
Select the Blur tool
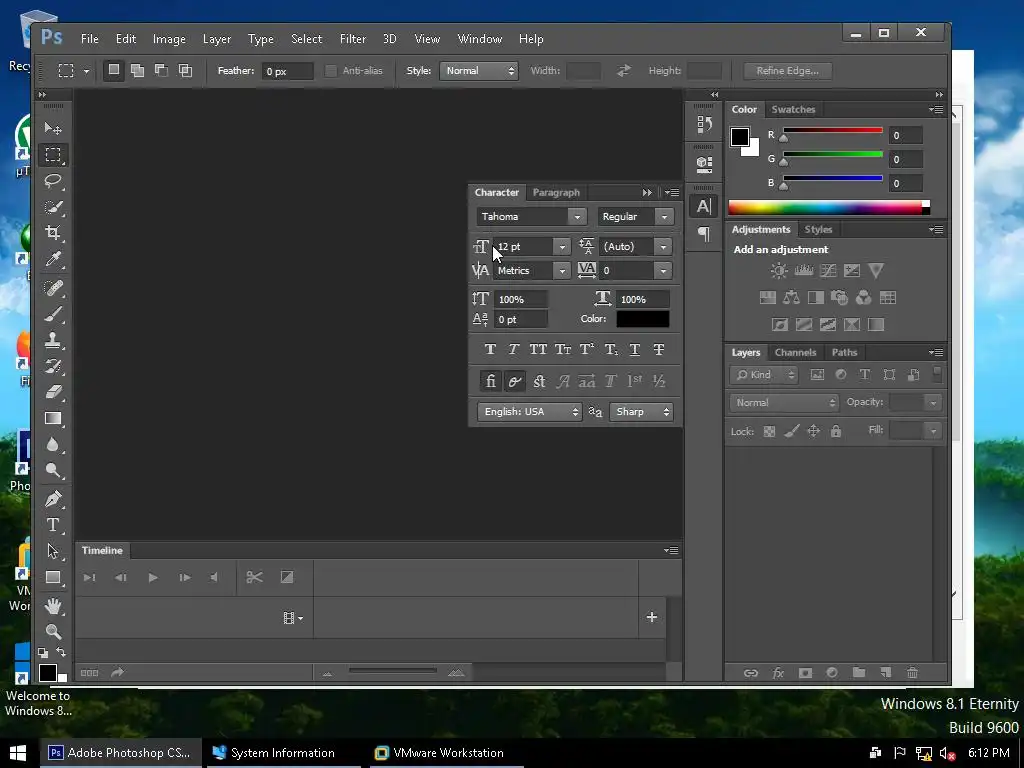pyautogui.click(x=53, y=445)
